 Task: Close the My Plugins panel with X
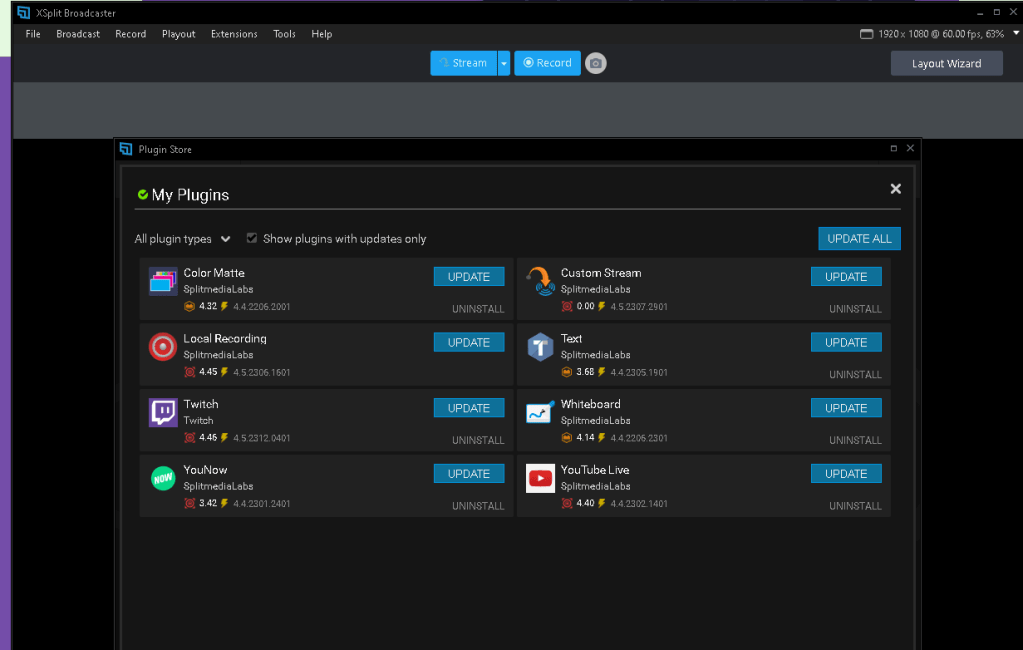point(895,189)
